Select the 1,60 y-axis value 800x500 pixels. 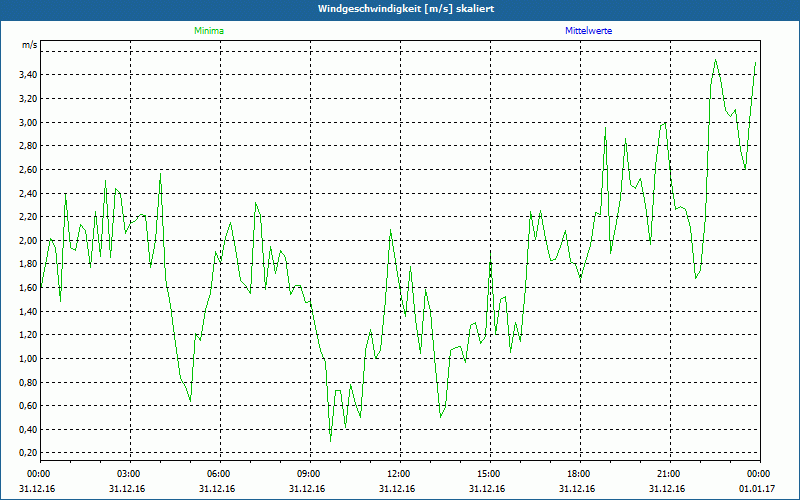(x=28, y=288)
